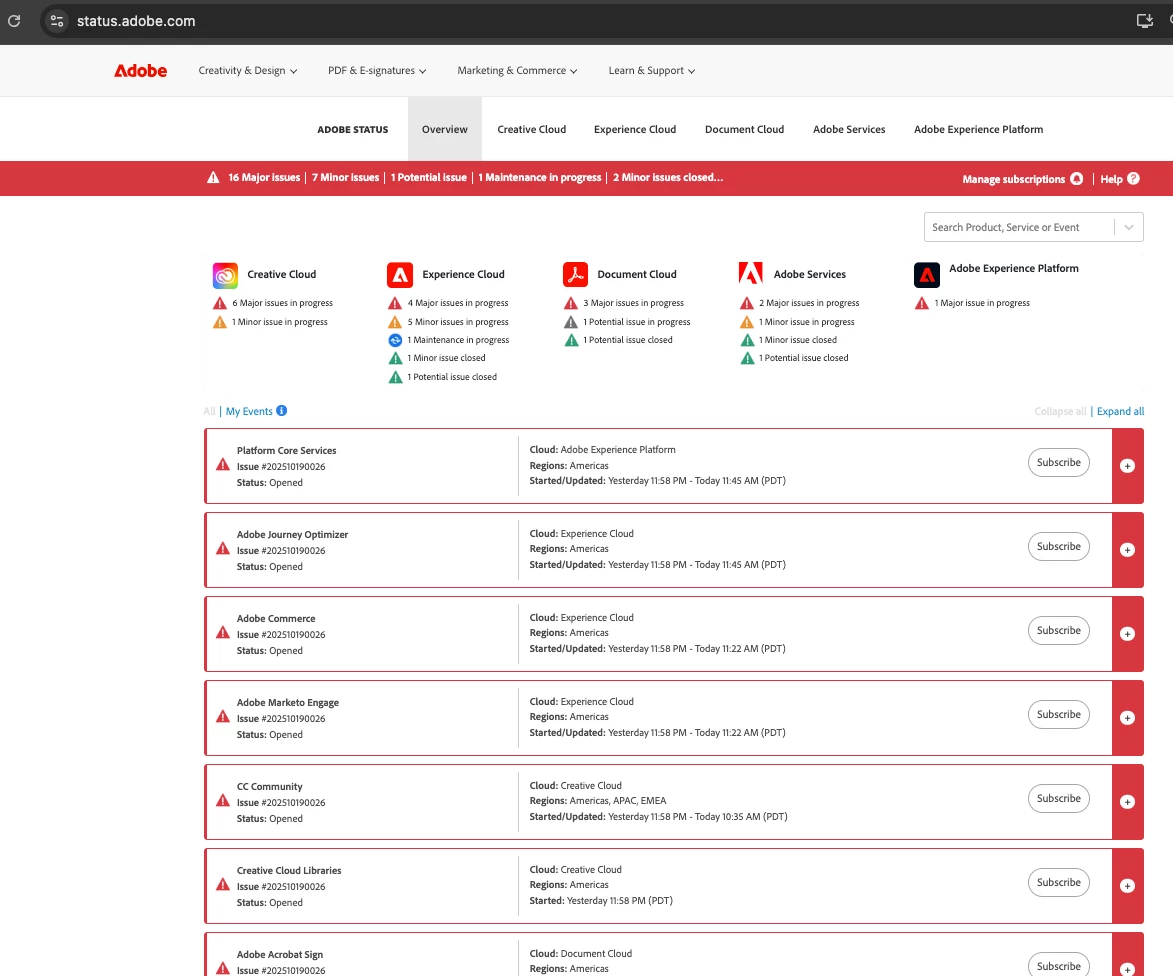Subscribe to CC Community issue

1059,799
